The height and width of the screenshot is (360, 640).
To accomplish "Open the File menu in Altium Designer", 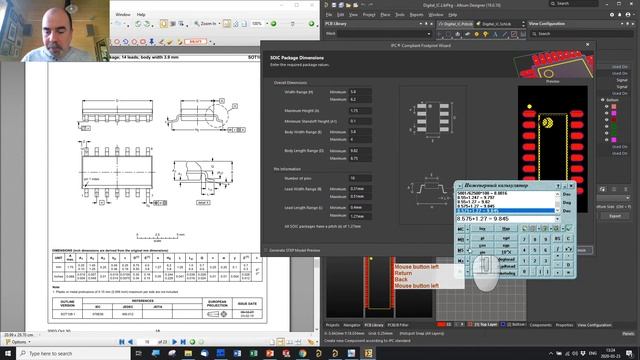I will (x=329, y=15).
